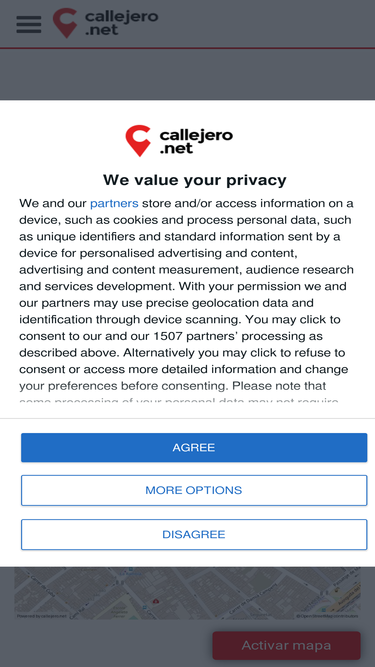Open the partners link
This screenshot has height=667, width=375.
coord(114,203)
